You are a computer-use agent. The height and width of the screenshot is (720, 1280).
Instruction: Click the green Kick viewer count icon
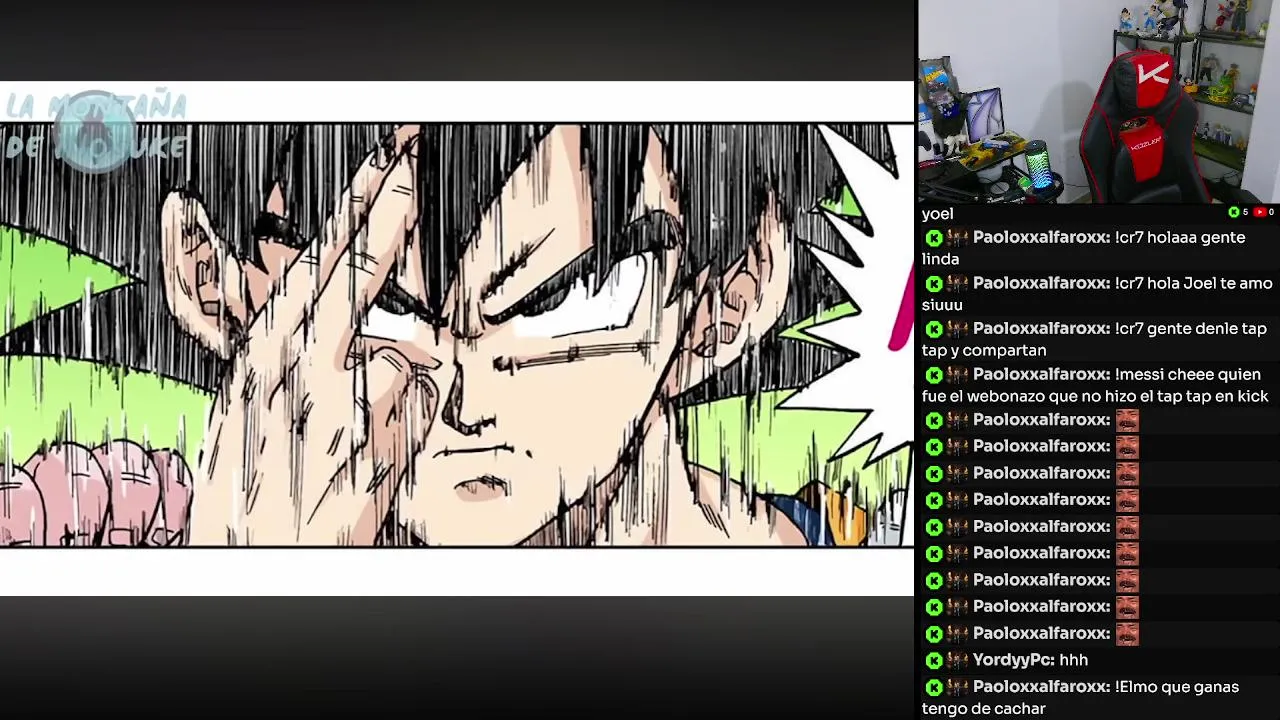point(1234,212)
